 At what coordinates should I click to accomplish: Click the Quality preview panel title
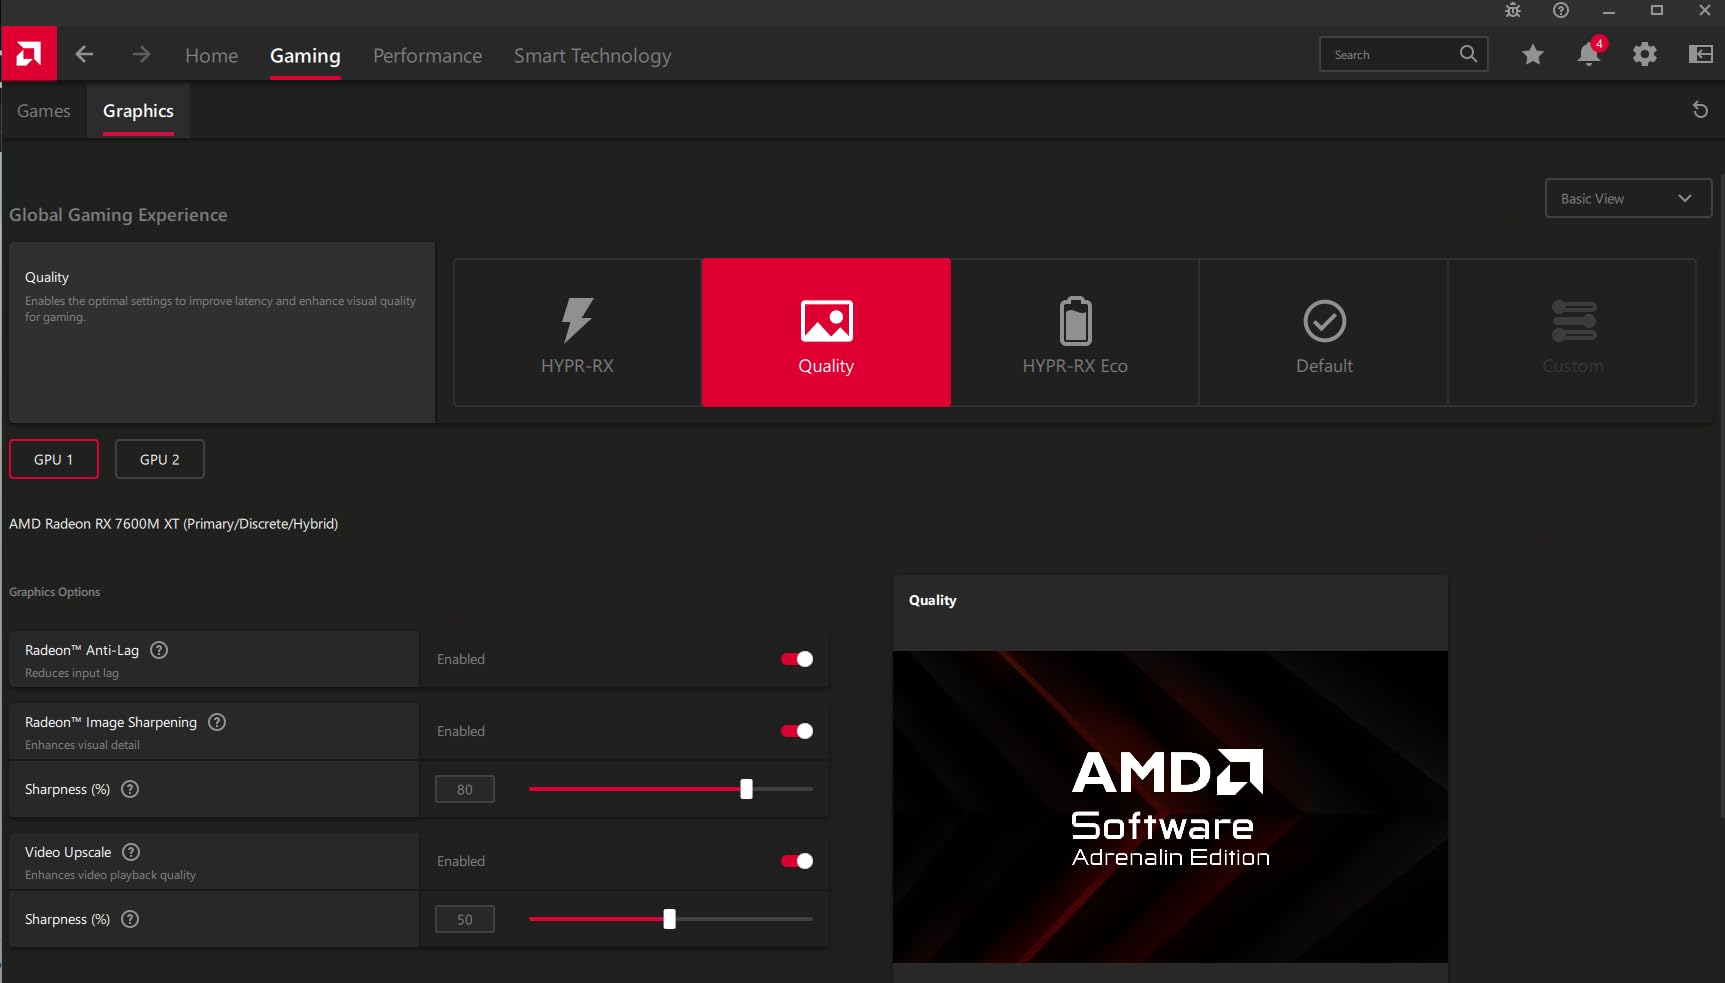933,600
